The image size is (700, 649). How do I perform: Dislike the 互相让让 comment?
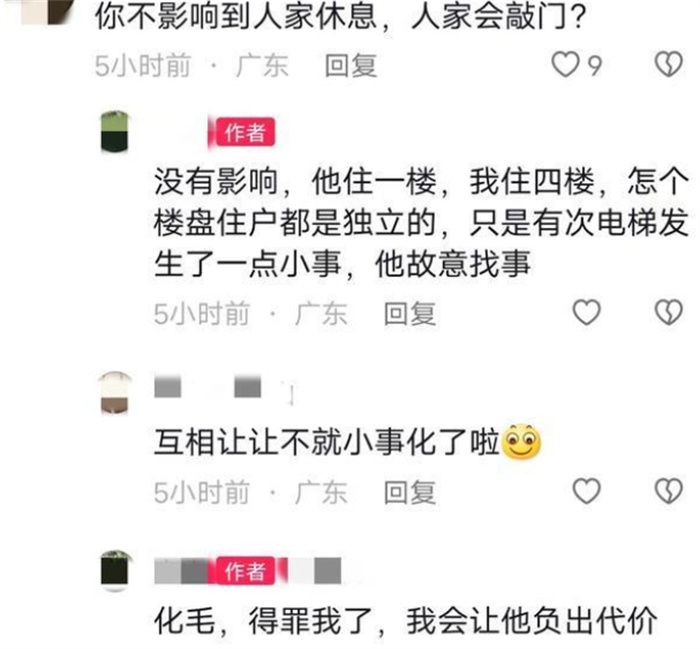668,491
